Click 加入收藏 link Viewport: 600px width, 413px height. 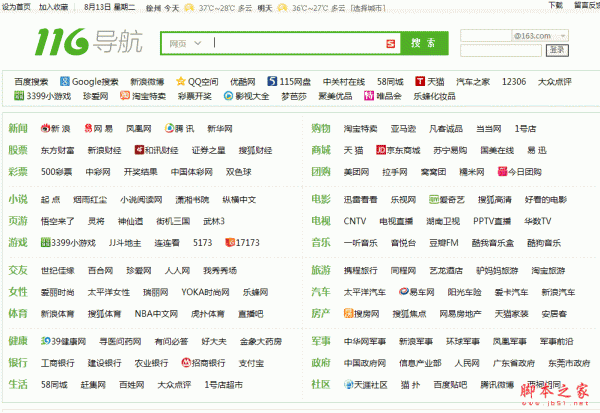click(54, 7)
